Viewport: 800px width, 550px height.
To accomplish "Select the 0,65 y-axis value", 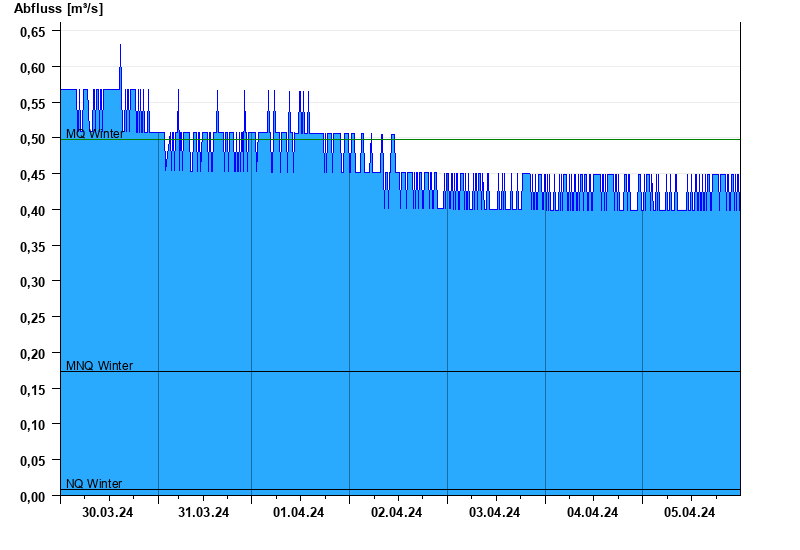I will 33,32.
